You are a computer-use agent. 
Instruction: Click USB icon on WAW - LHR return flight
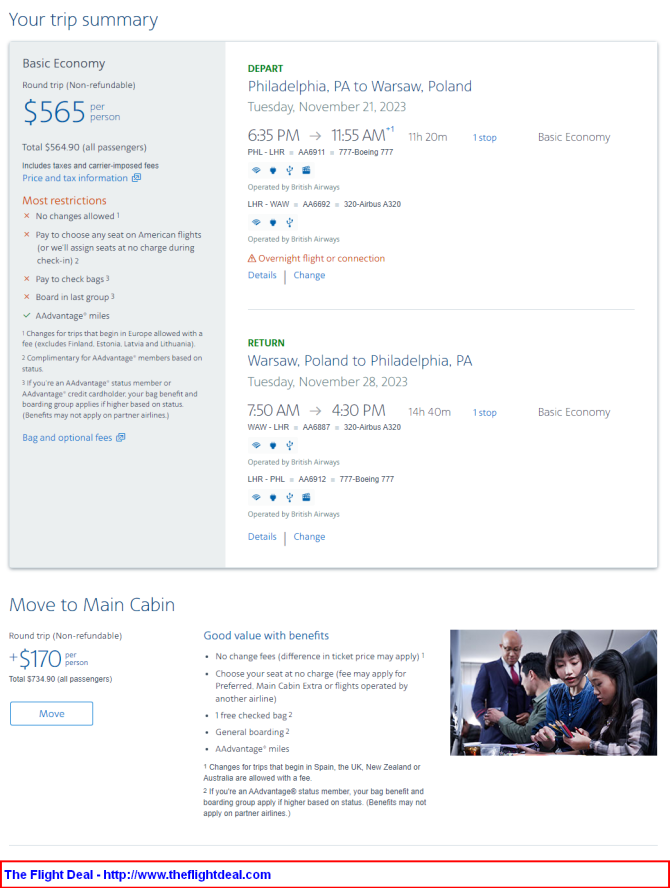click(289, 445)
